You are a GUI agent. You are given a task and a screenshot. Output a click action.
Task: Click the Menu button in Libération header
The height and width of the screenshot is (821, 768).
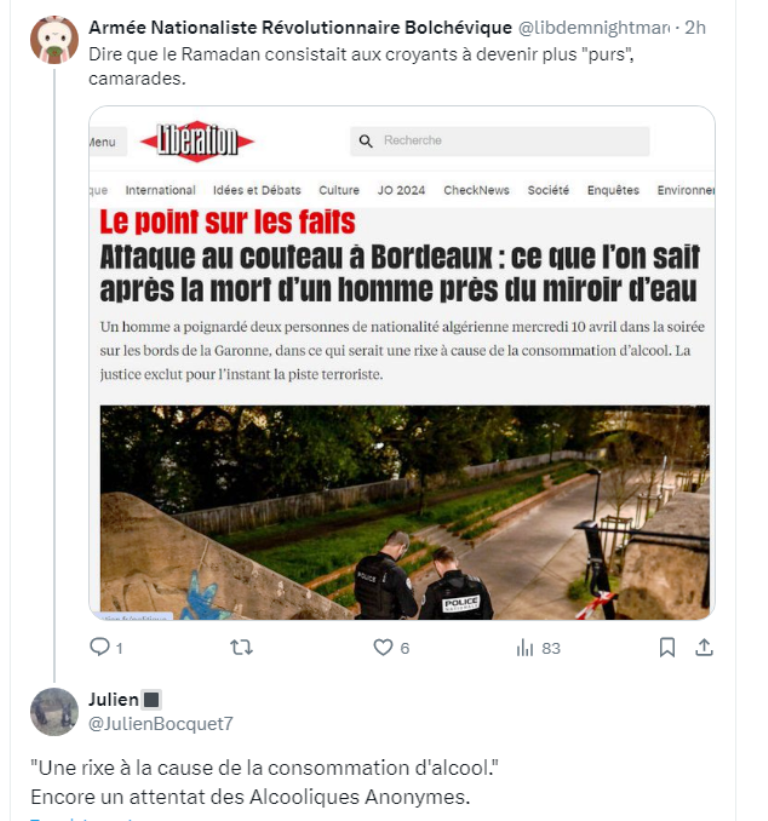pos(108,142)
